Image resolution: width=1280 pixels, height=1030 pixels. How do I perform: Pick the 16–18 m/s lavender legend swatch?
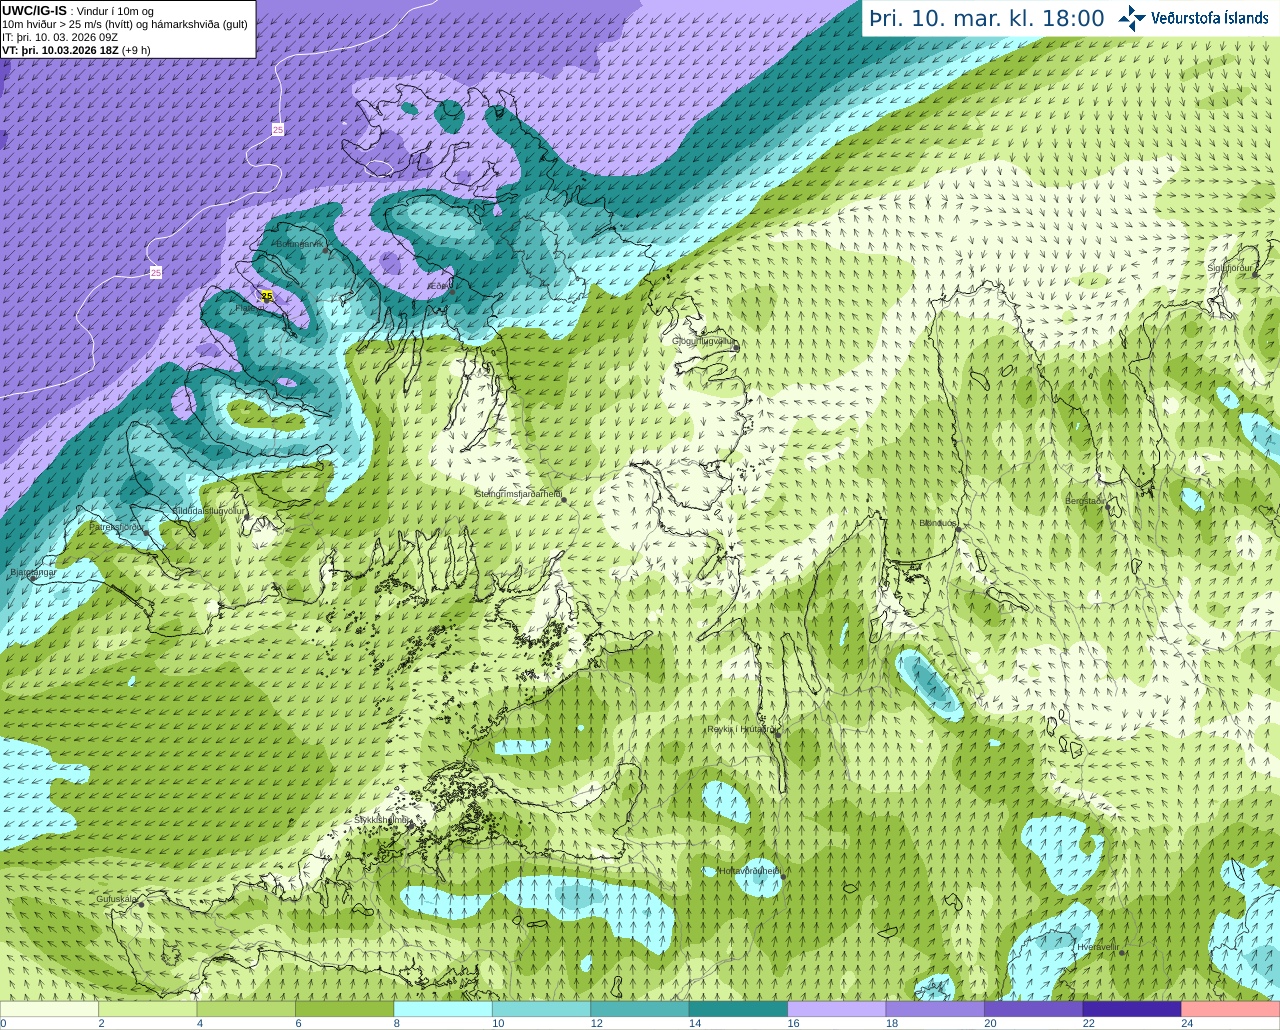(837, 1009)
